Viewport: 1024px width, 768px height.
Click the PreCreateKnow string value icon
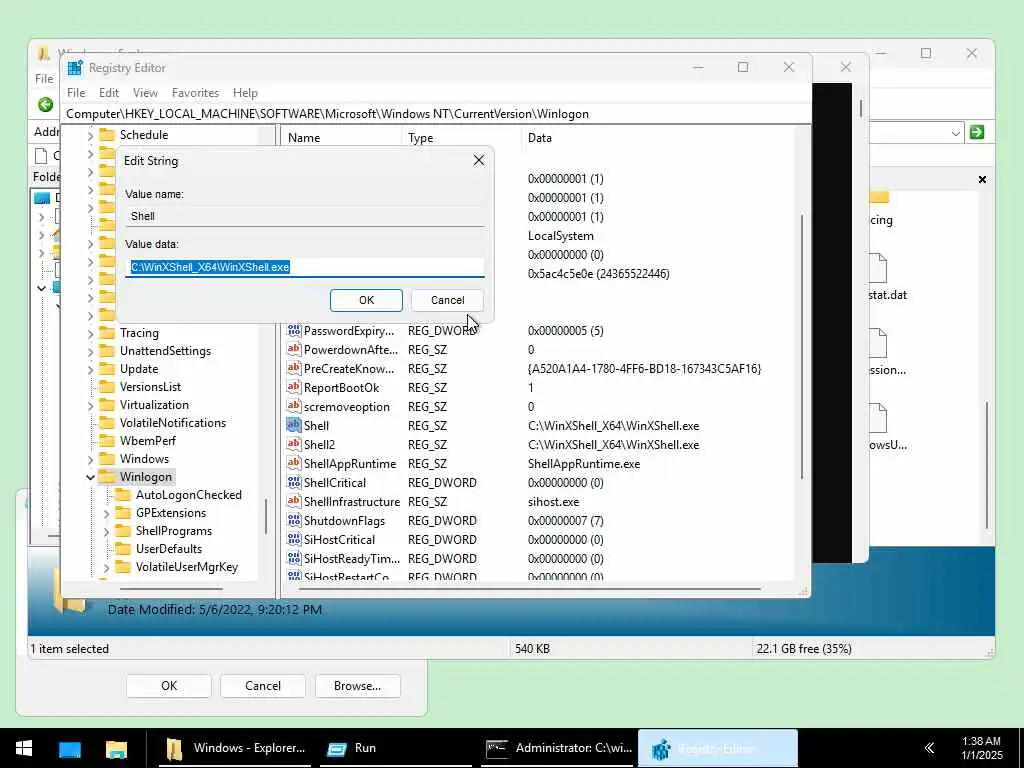pyautogui.click(x=294, y=368)
